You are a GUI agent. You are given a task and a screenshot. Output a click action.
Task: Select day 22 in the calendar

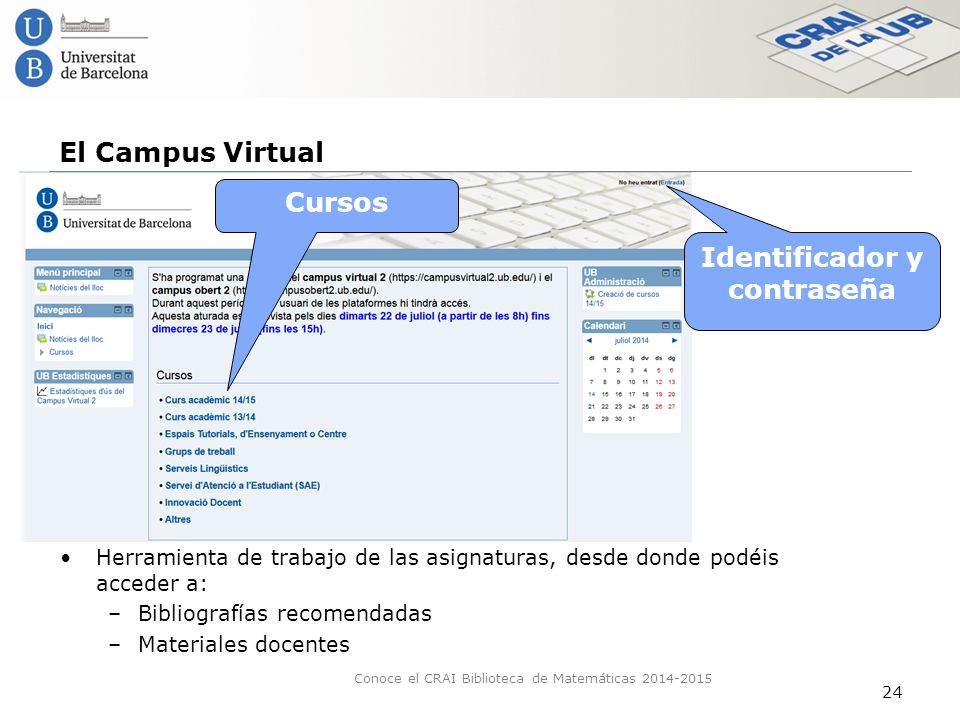click(x=605, y=407)
